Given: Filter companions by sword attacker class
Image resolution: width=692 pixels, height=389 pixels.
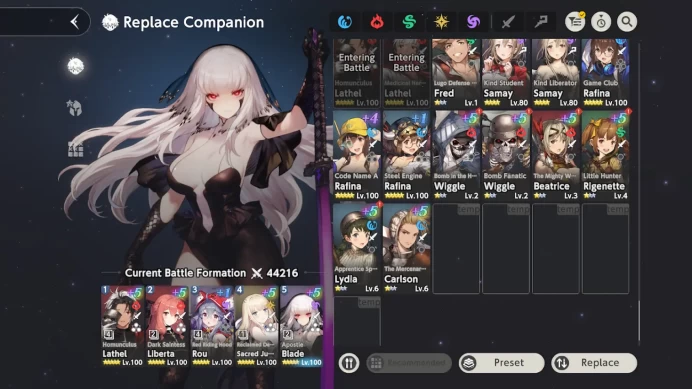Looking at the screenshot, I should (x=508, y=22).
